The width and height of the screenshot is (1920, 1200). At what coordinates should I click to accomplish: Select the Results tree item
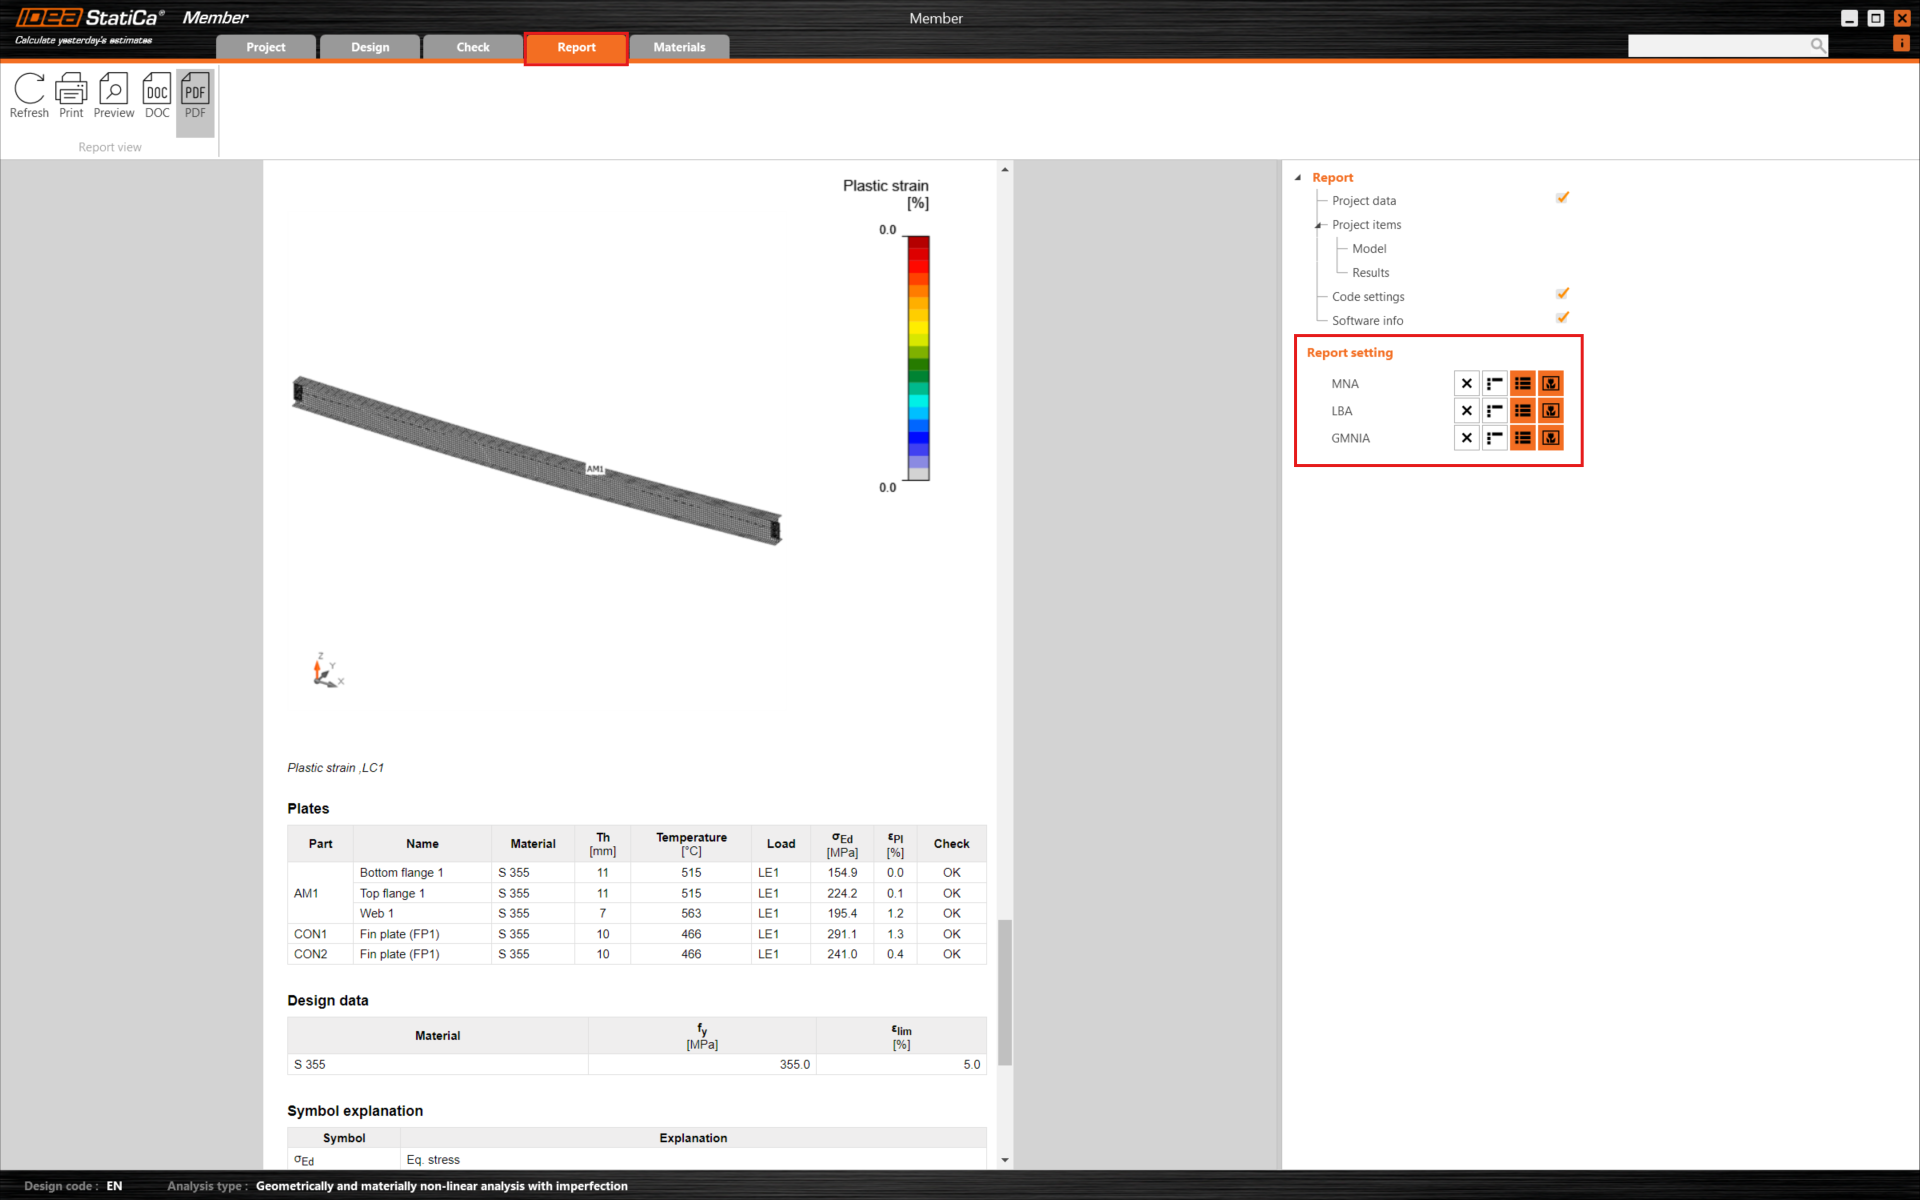[x=1370, y=273]
